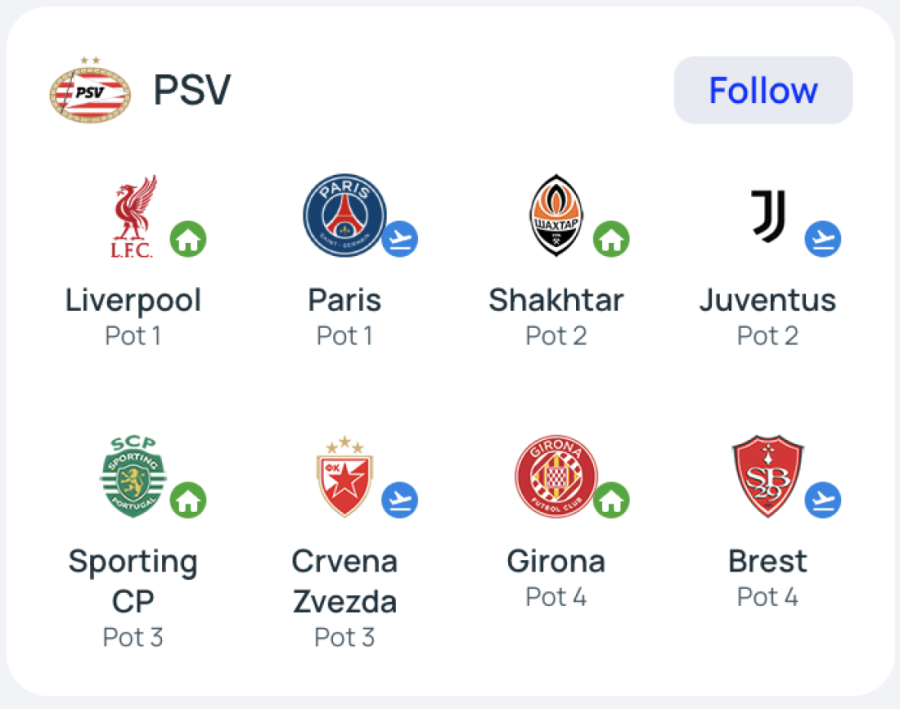Image resolution: width=900 pixels, height=709 pixels.
Task: Click the home badge next to Shakhtar
Action: tap(611, 239)
